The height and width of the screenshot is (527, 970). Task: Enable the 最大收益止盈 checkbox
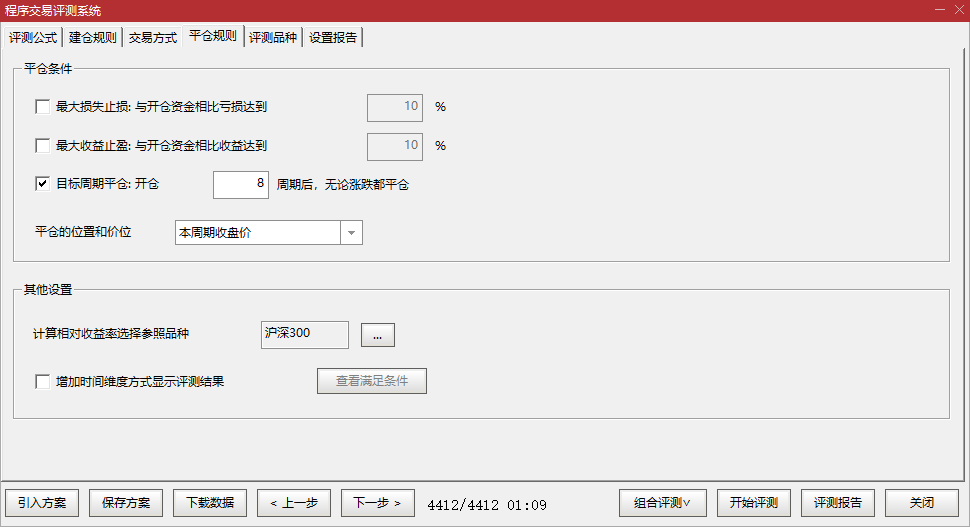42,146
